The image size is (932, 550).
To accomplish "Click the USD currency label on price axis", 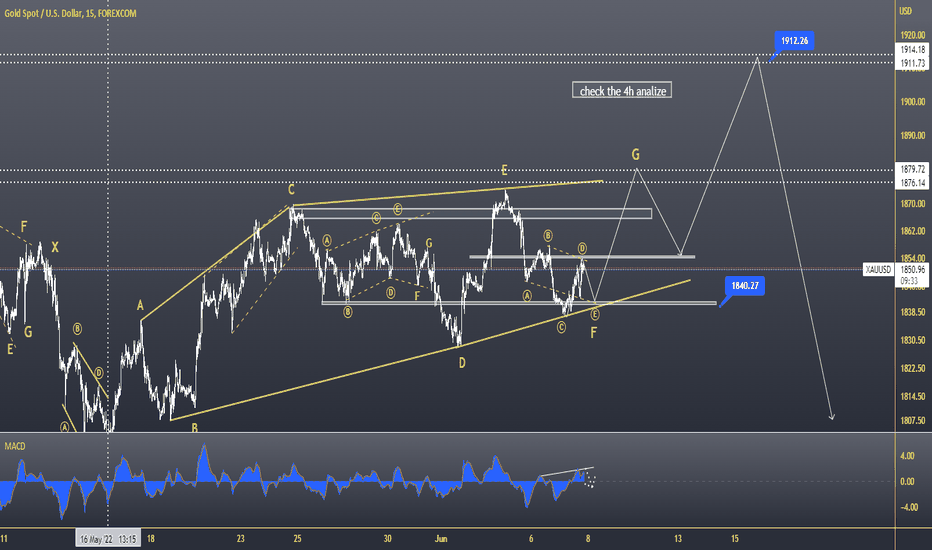I will click(x=905, y=11).
